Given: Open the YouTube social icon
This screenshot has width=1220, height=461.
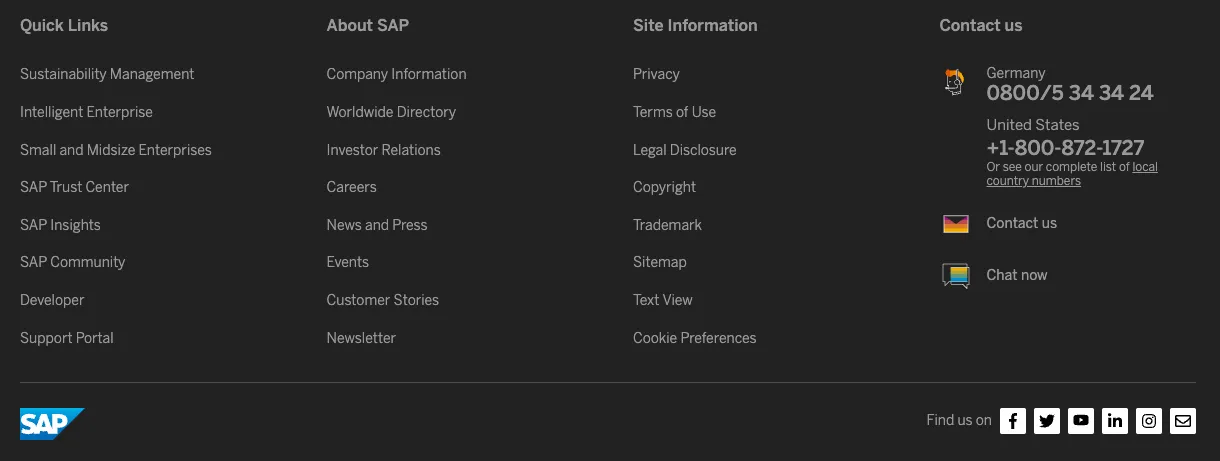Looking at the screenshot, I should pos(1081,421).
